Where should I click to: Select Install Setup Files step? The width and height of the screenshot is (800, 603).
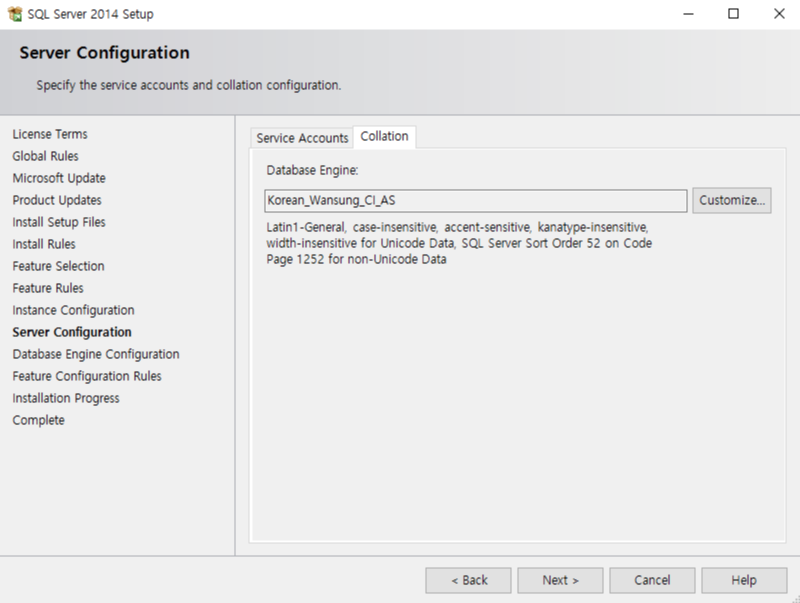coord(59,222)
